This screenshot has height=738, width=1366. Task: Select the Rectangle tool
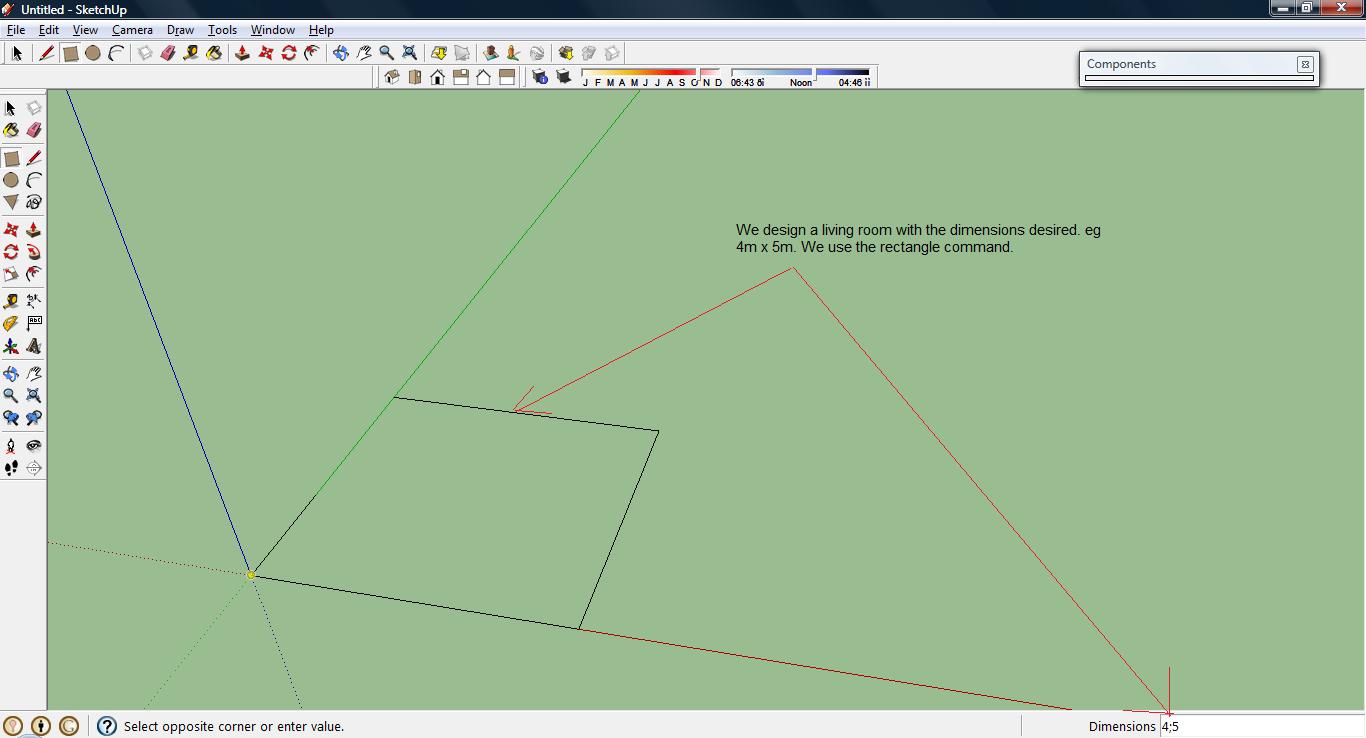click(11, 158)
